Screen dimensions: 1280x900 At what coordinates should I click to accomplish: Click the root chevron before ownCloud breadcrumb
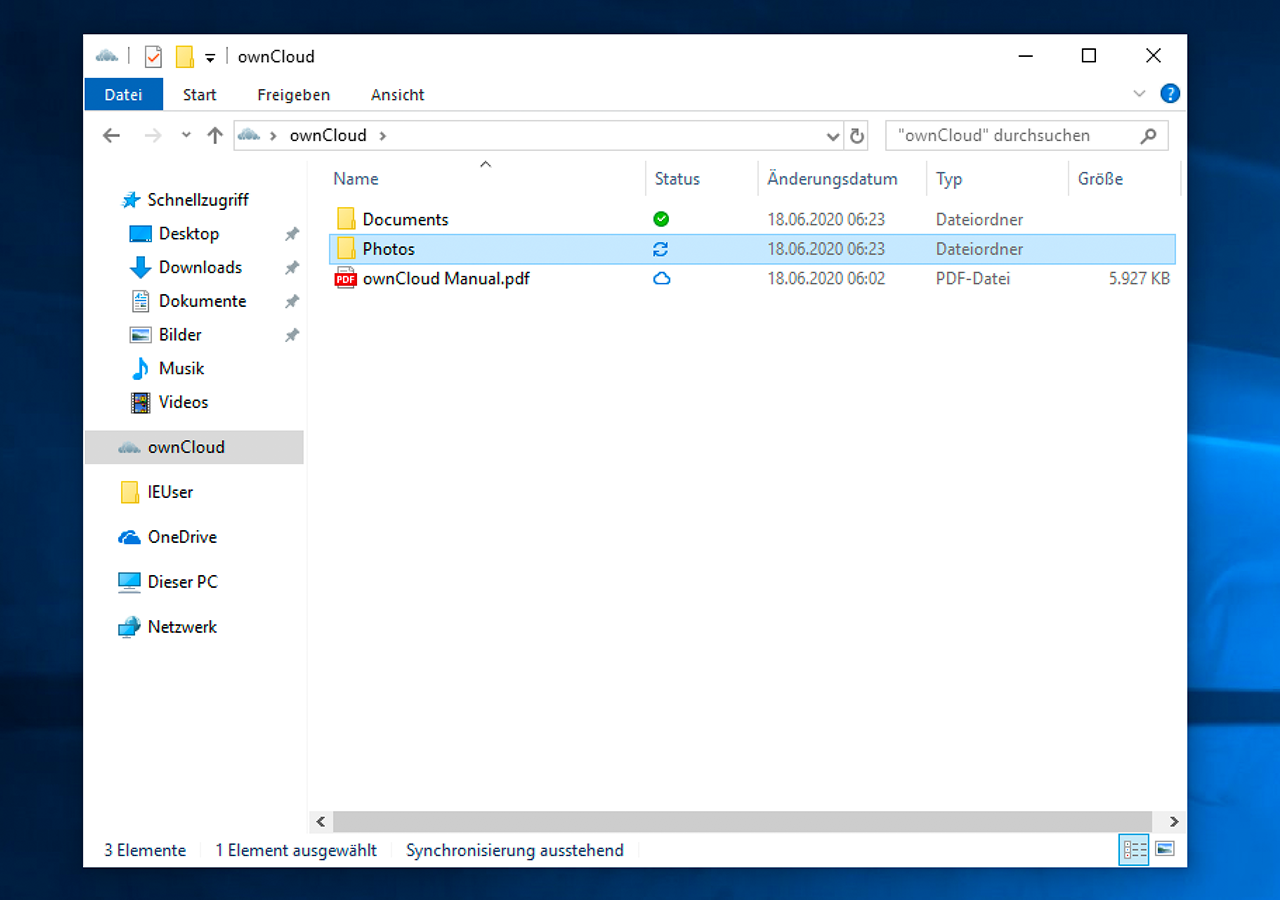[273, 135]
